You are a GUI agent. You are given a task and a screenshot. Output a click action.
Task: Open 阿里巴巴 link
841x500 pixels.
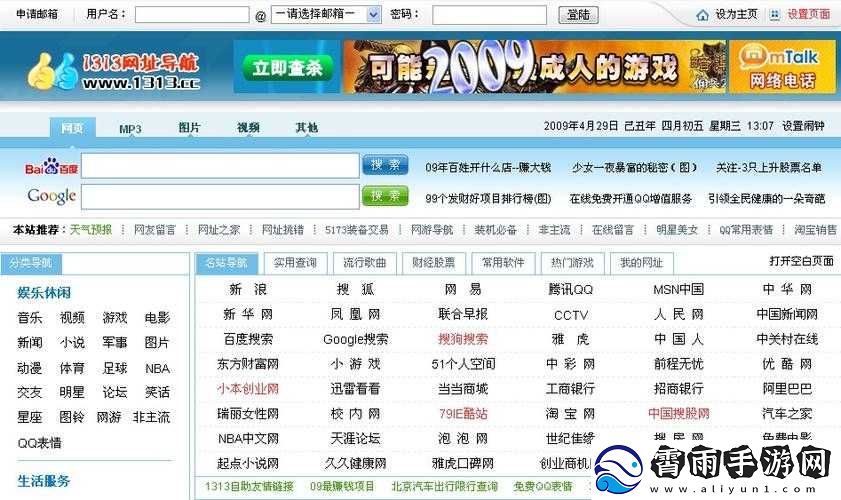[787, 389]
